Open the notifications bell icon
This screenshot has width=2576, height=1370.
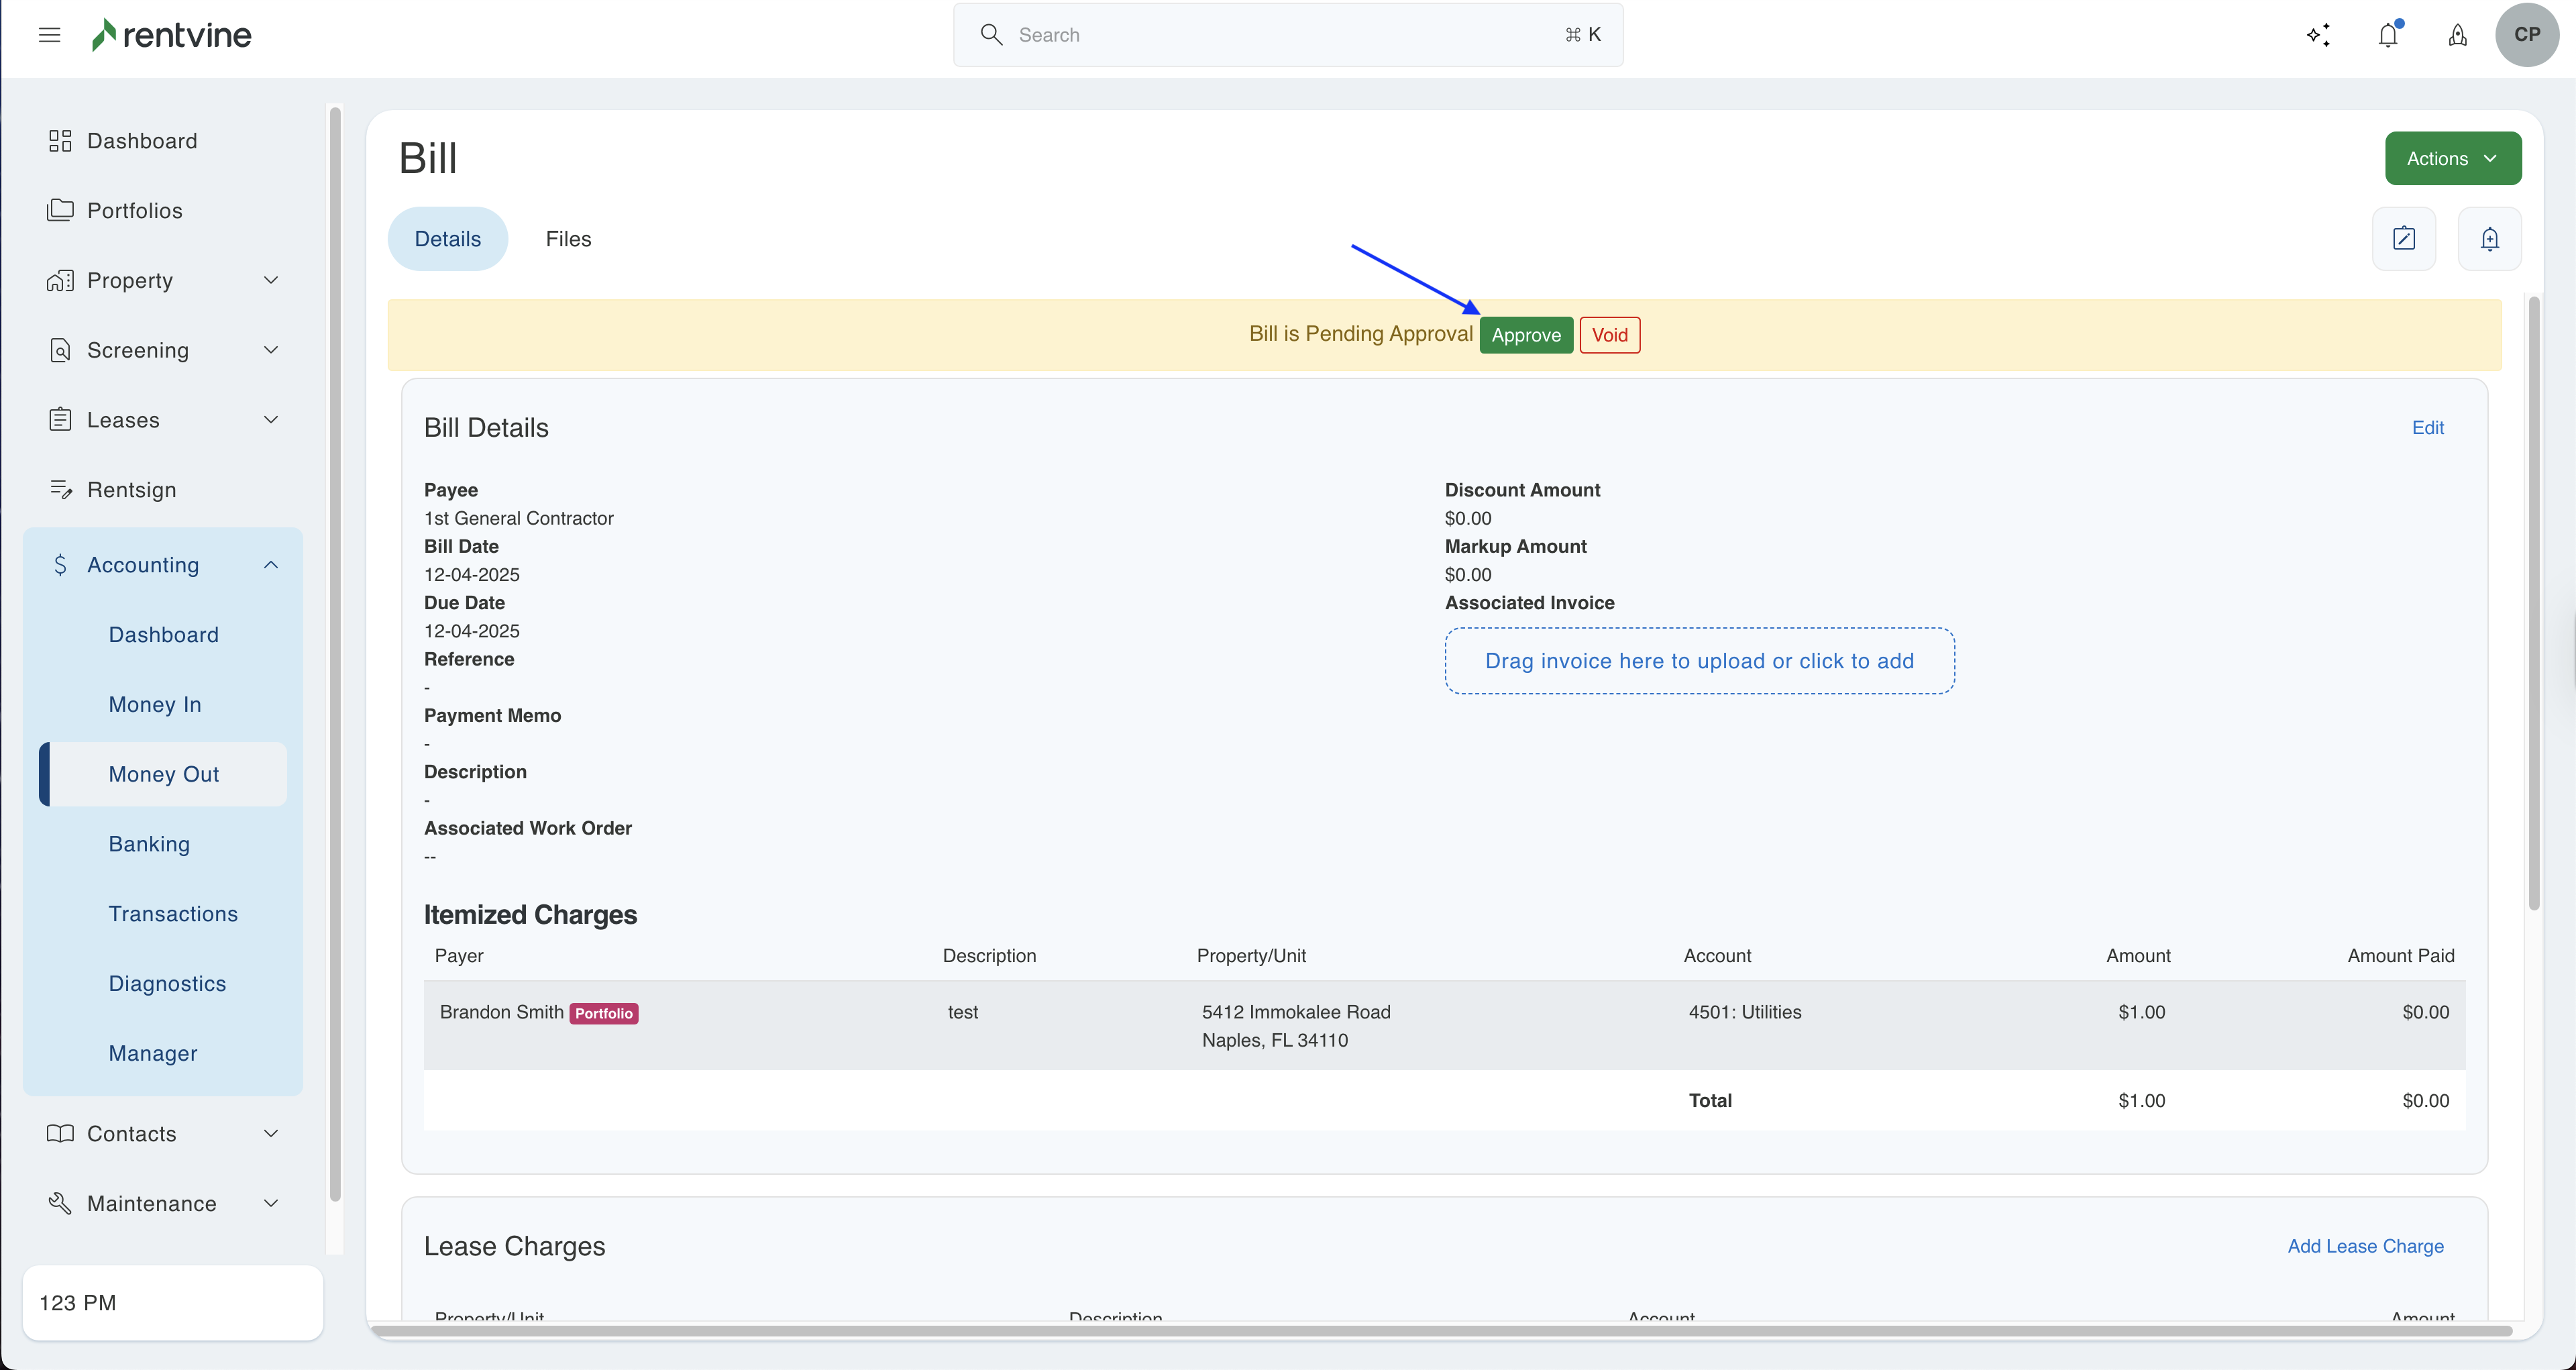(2388, 35)
